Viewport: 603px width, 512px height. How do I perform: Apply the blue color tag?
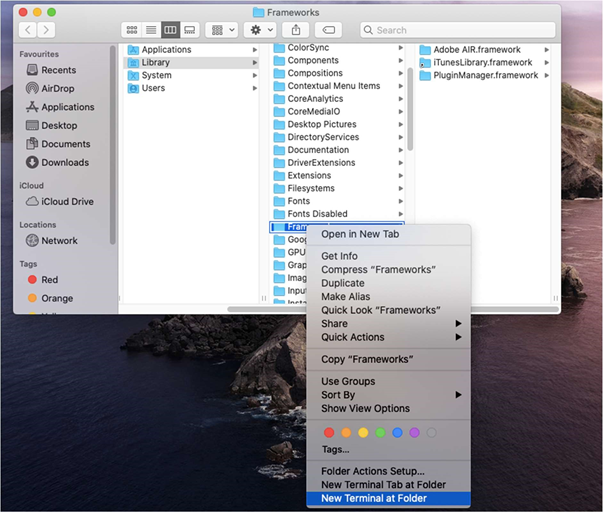(x=397, y=433)
